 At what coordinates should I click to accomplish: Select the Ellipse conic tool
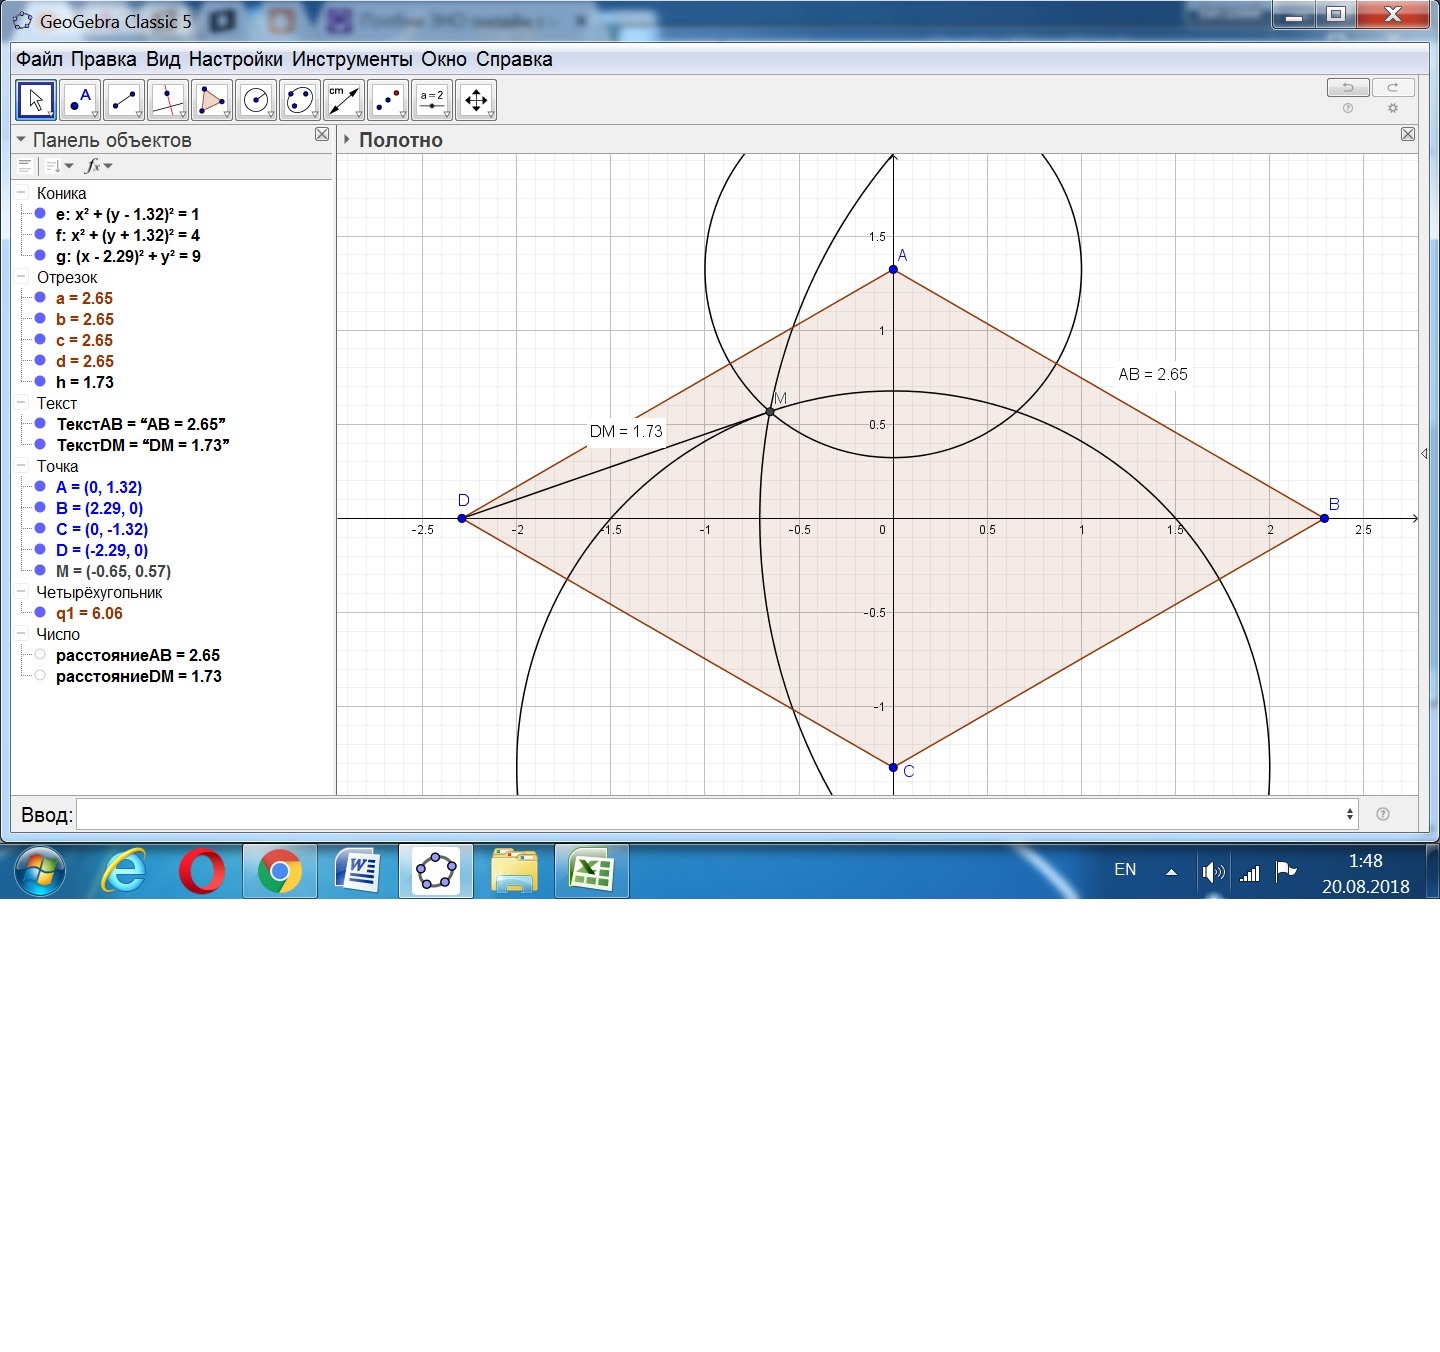point(300,100)
